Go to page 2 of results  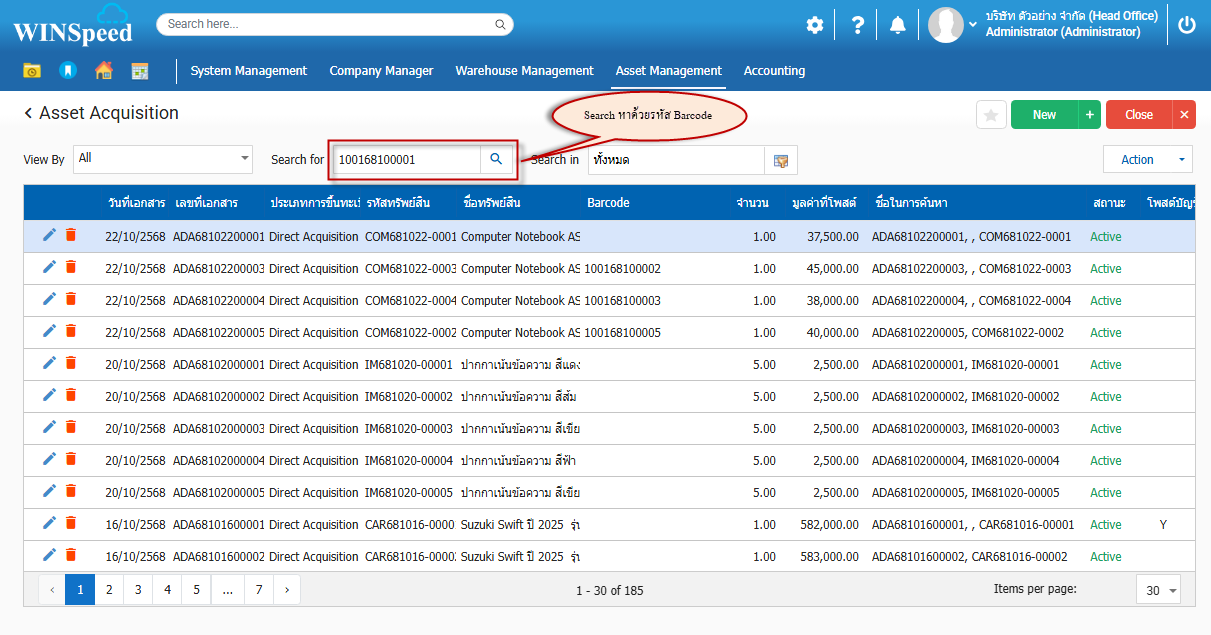[109, 590]
